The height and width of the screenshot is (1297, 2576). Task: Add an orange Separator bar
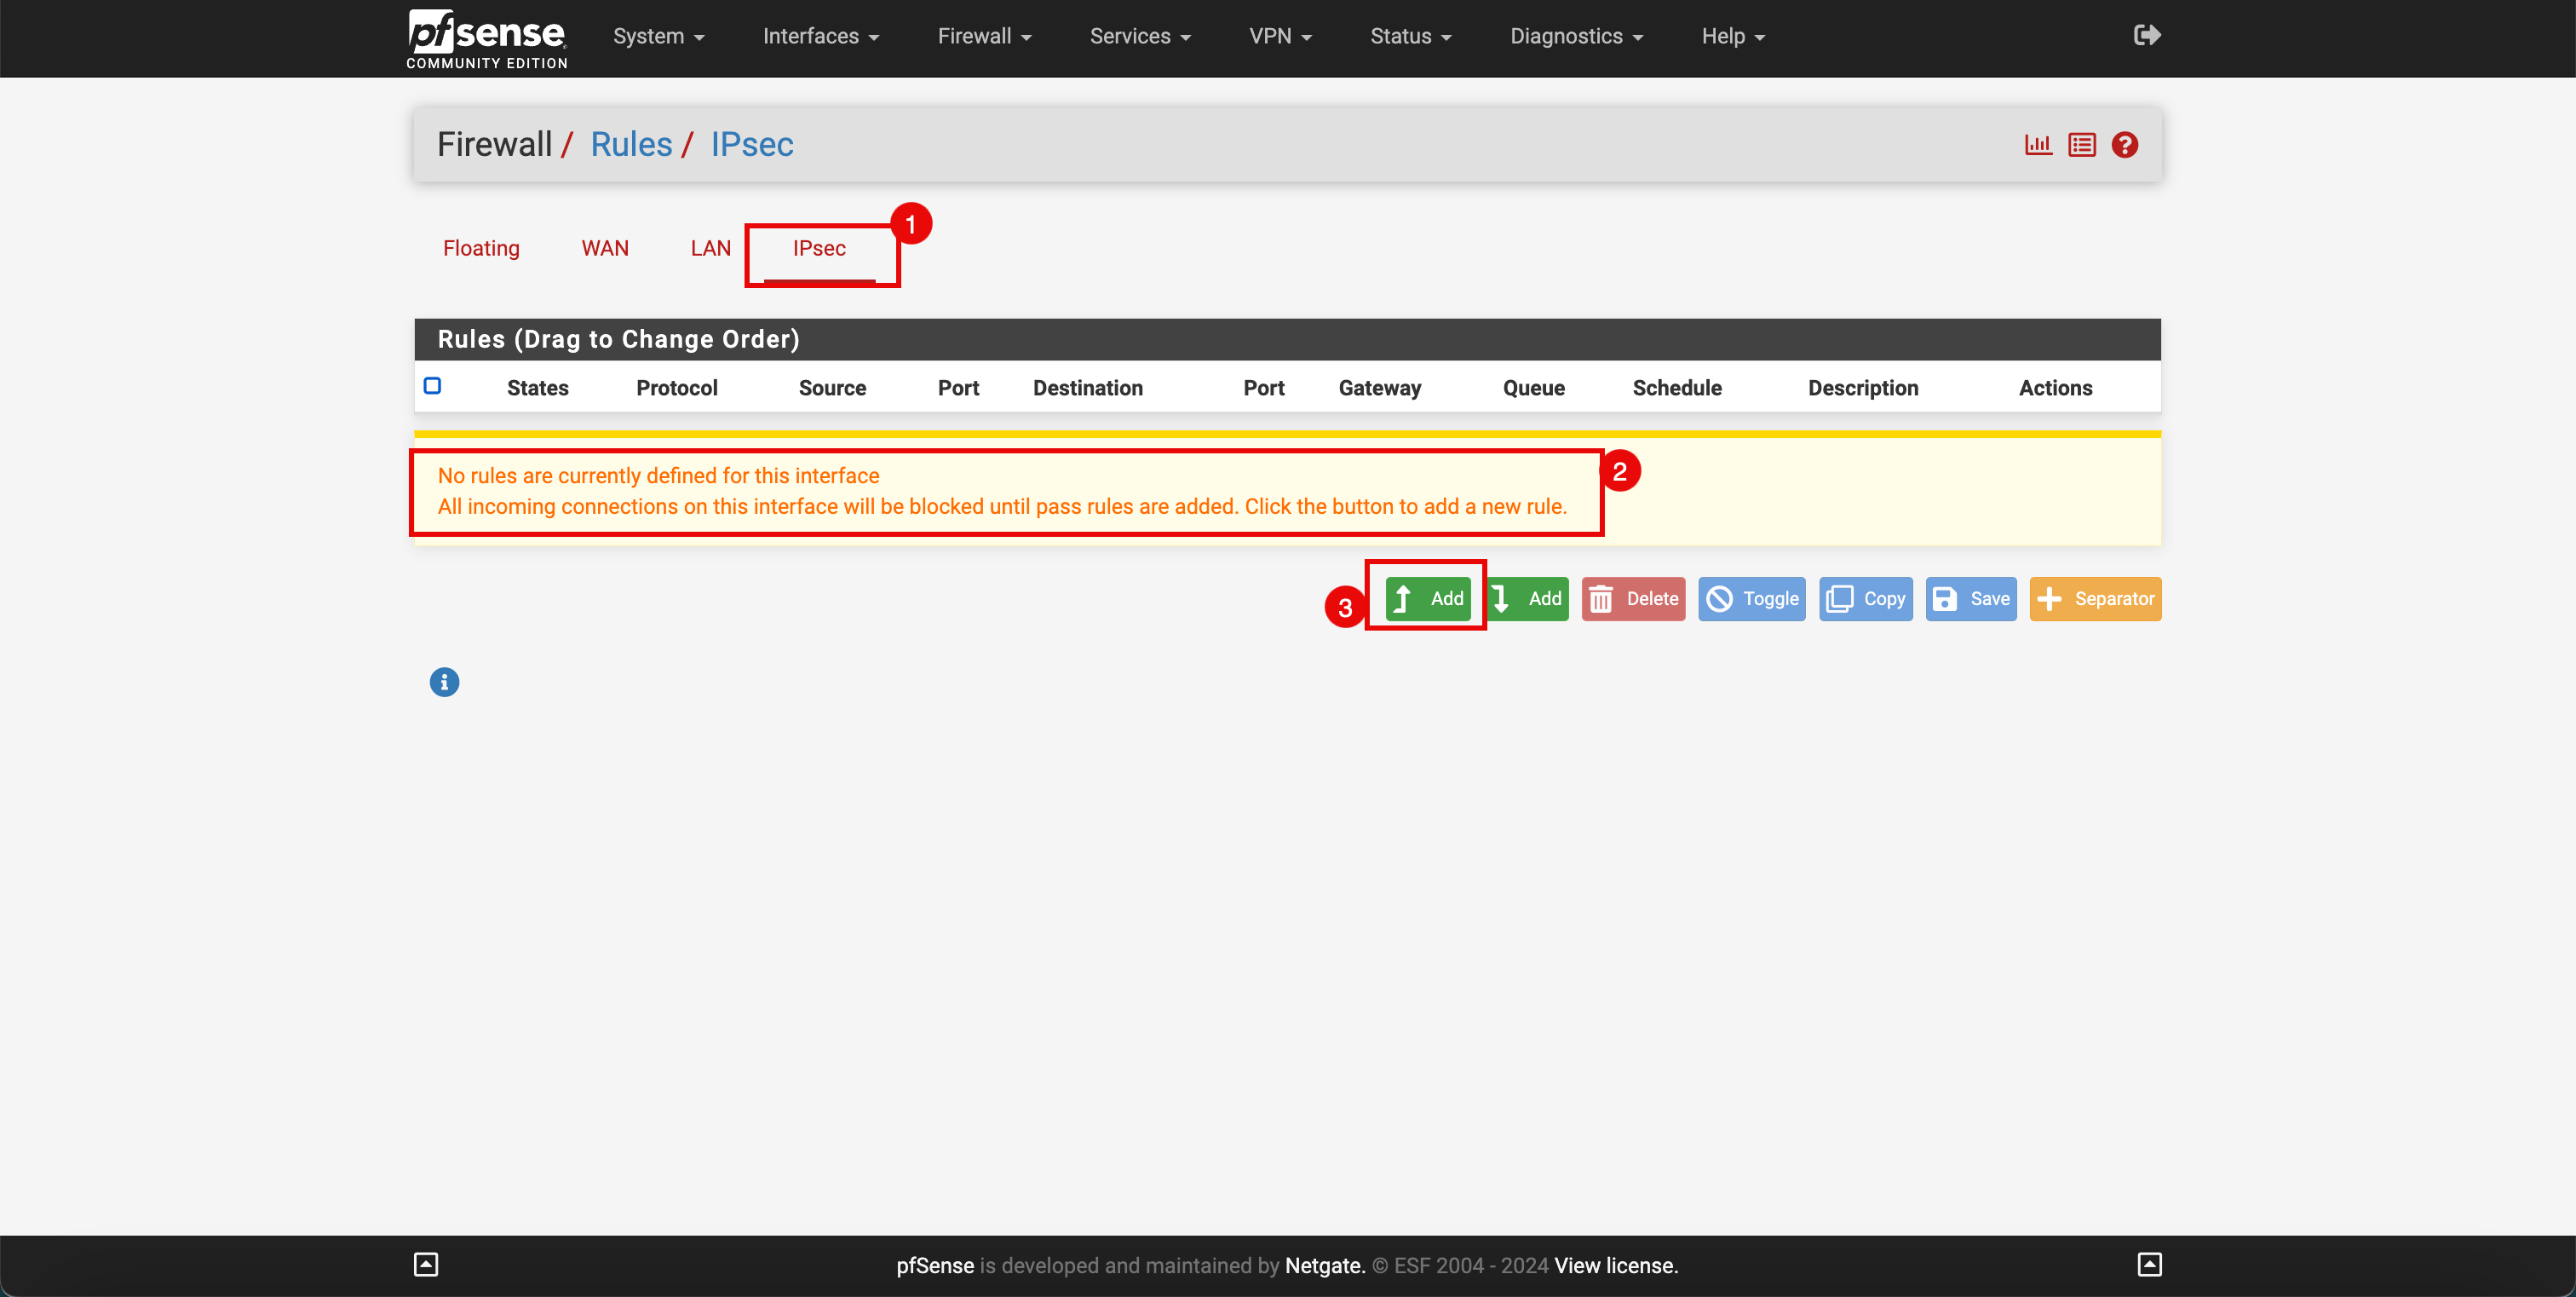coord(2095,599)
